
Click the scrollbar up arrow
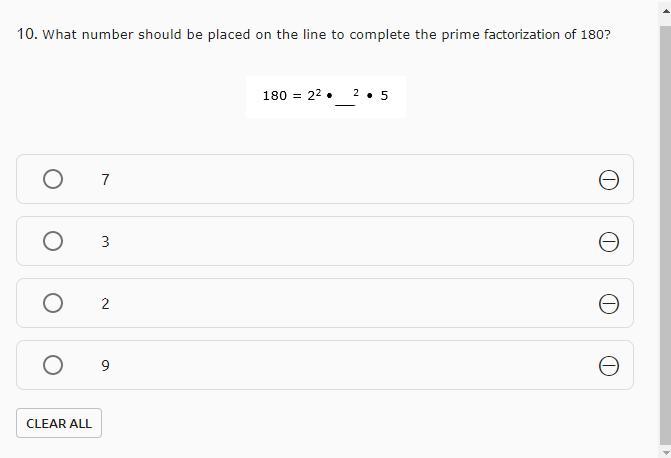pos(665,8)
